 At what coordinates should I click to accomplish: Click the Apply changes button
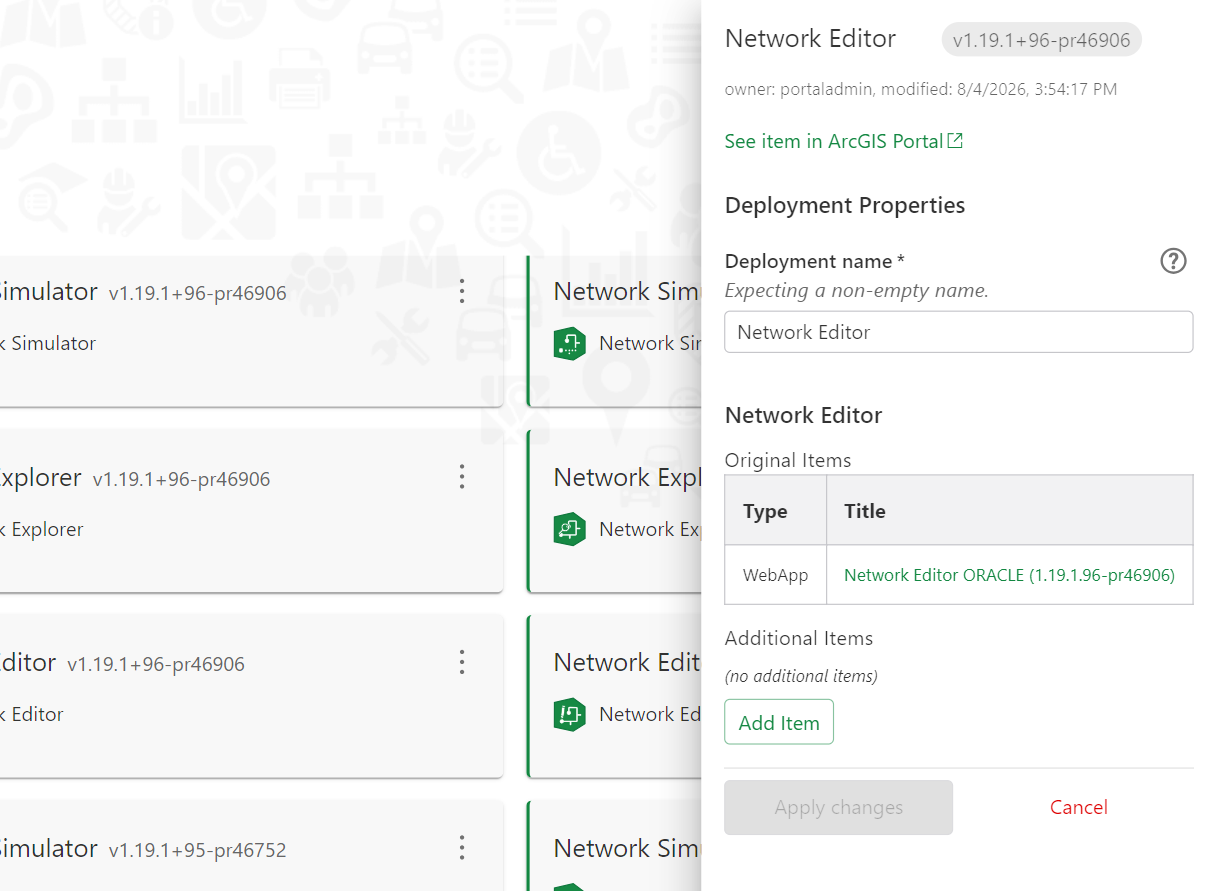pyautogui.click(x=838, y=807)
